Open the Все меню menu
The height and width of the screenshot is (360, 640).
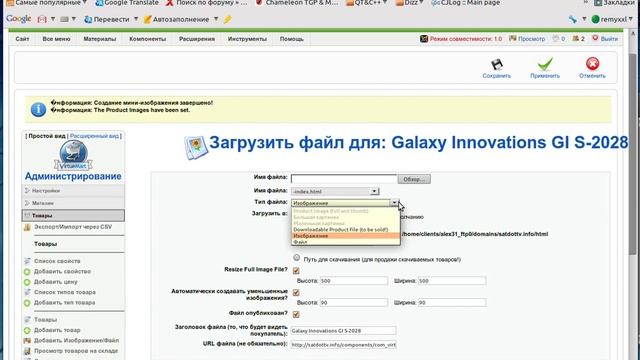56,39
